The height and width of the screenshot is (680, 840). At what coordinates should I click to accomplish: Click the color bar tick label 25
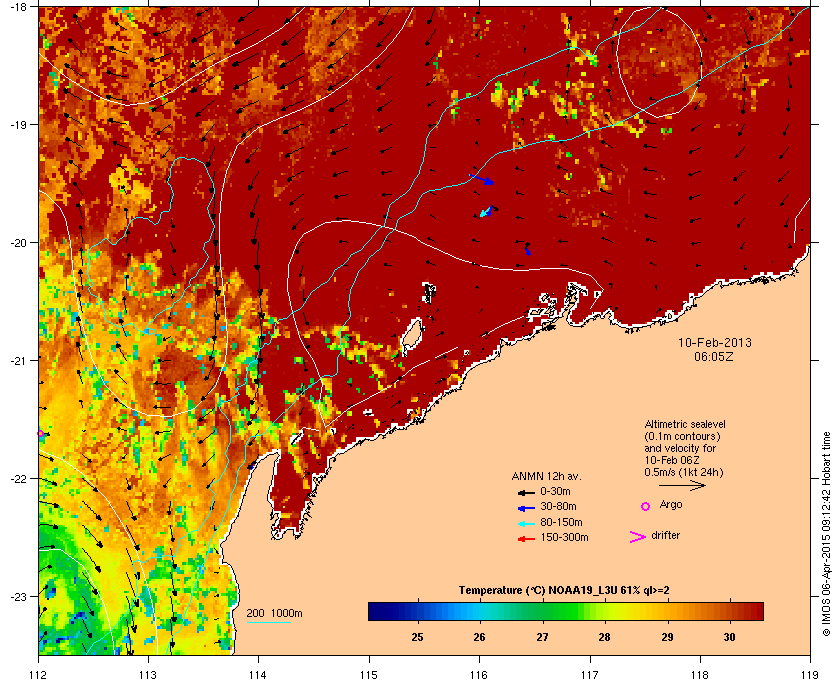(x=417, y=637)
